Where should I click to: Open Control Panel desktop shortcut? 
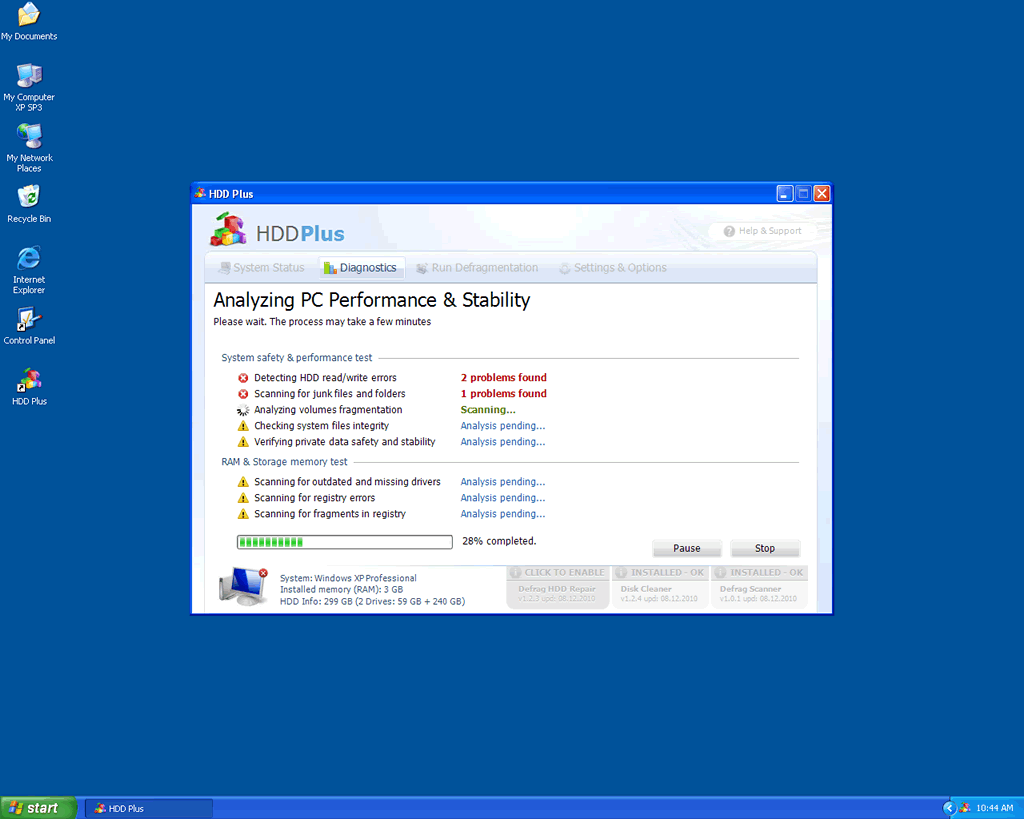pos(29,321)
